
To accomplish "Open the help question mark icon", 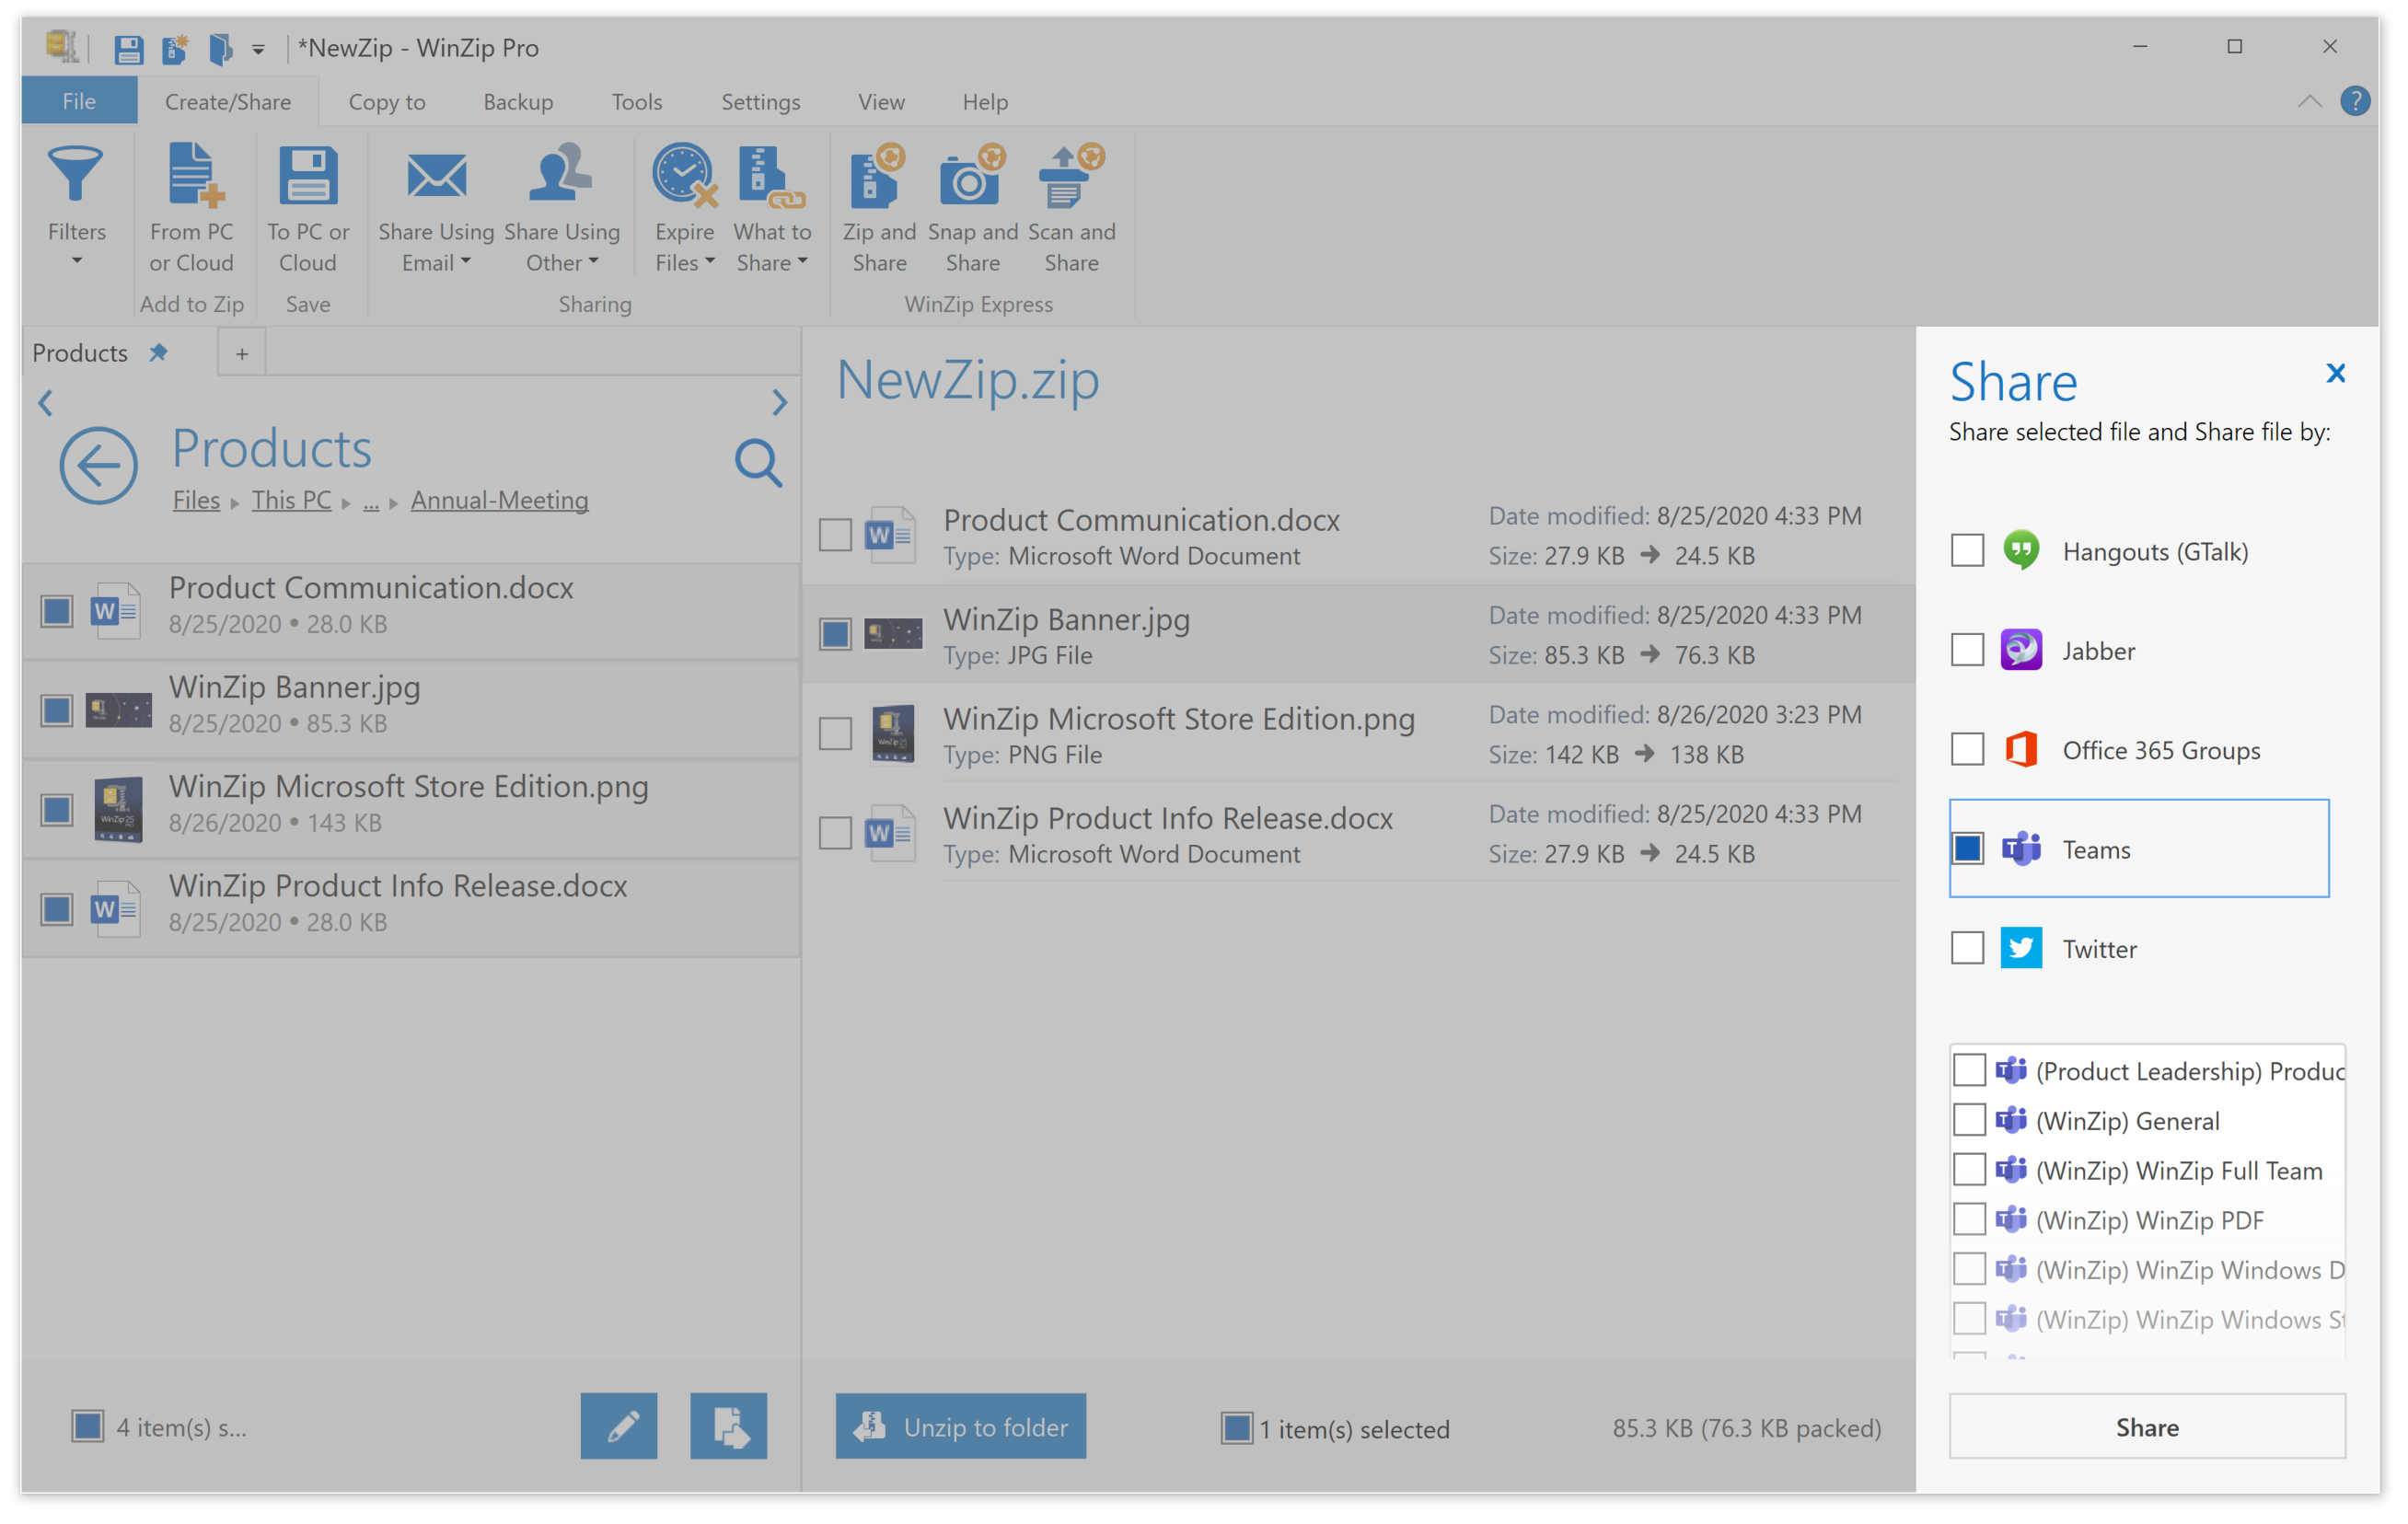I will click(x=2355, y=101).
